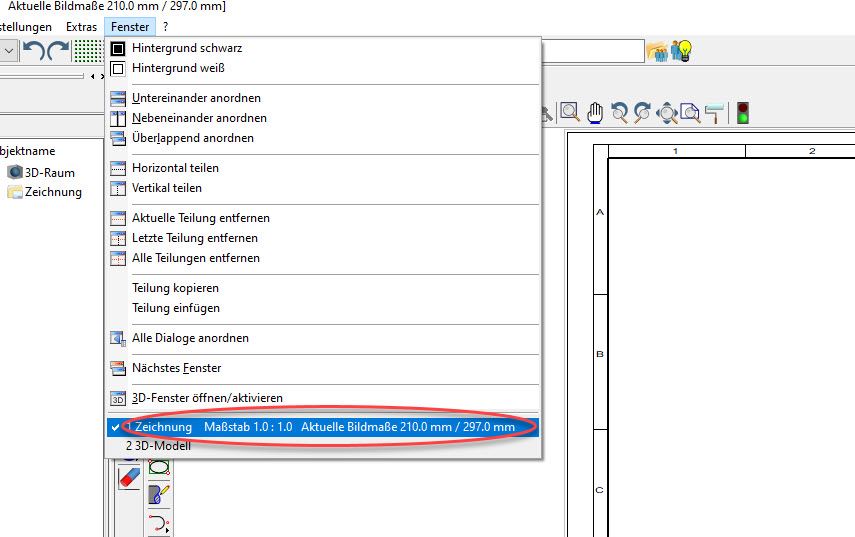Click the zoom to page icon
The image size is (855, 537).
coord(690,113)
